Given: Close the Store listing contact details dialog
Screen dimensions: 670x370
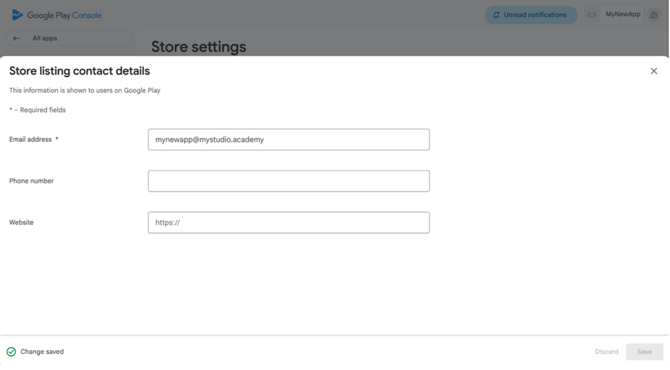Looking at the screenshot, I should pyautogui.click(x=653, y=71).
